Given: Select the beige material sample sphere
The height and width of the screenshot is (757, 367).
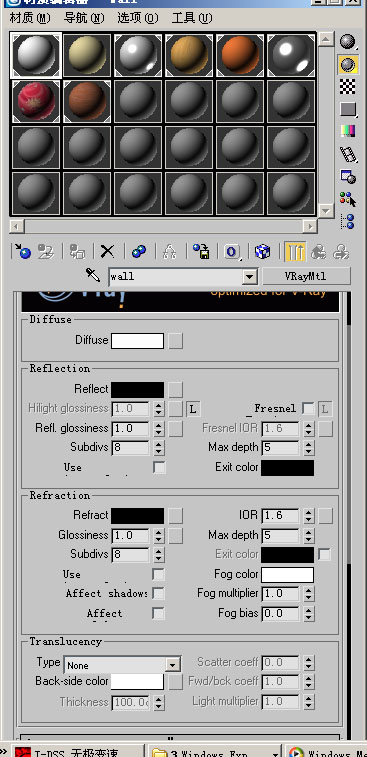Looking at the screenshot, I should coord(87,56).
